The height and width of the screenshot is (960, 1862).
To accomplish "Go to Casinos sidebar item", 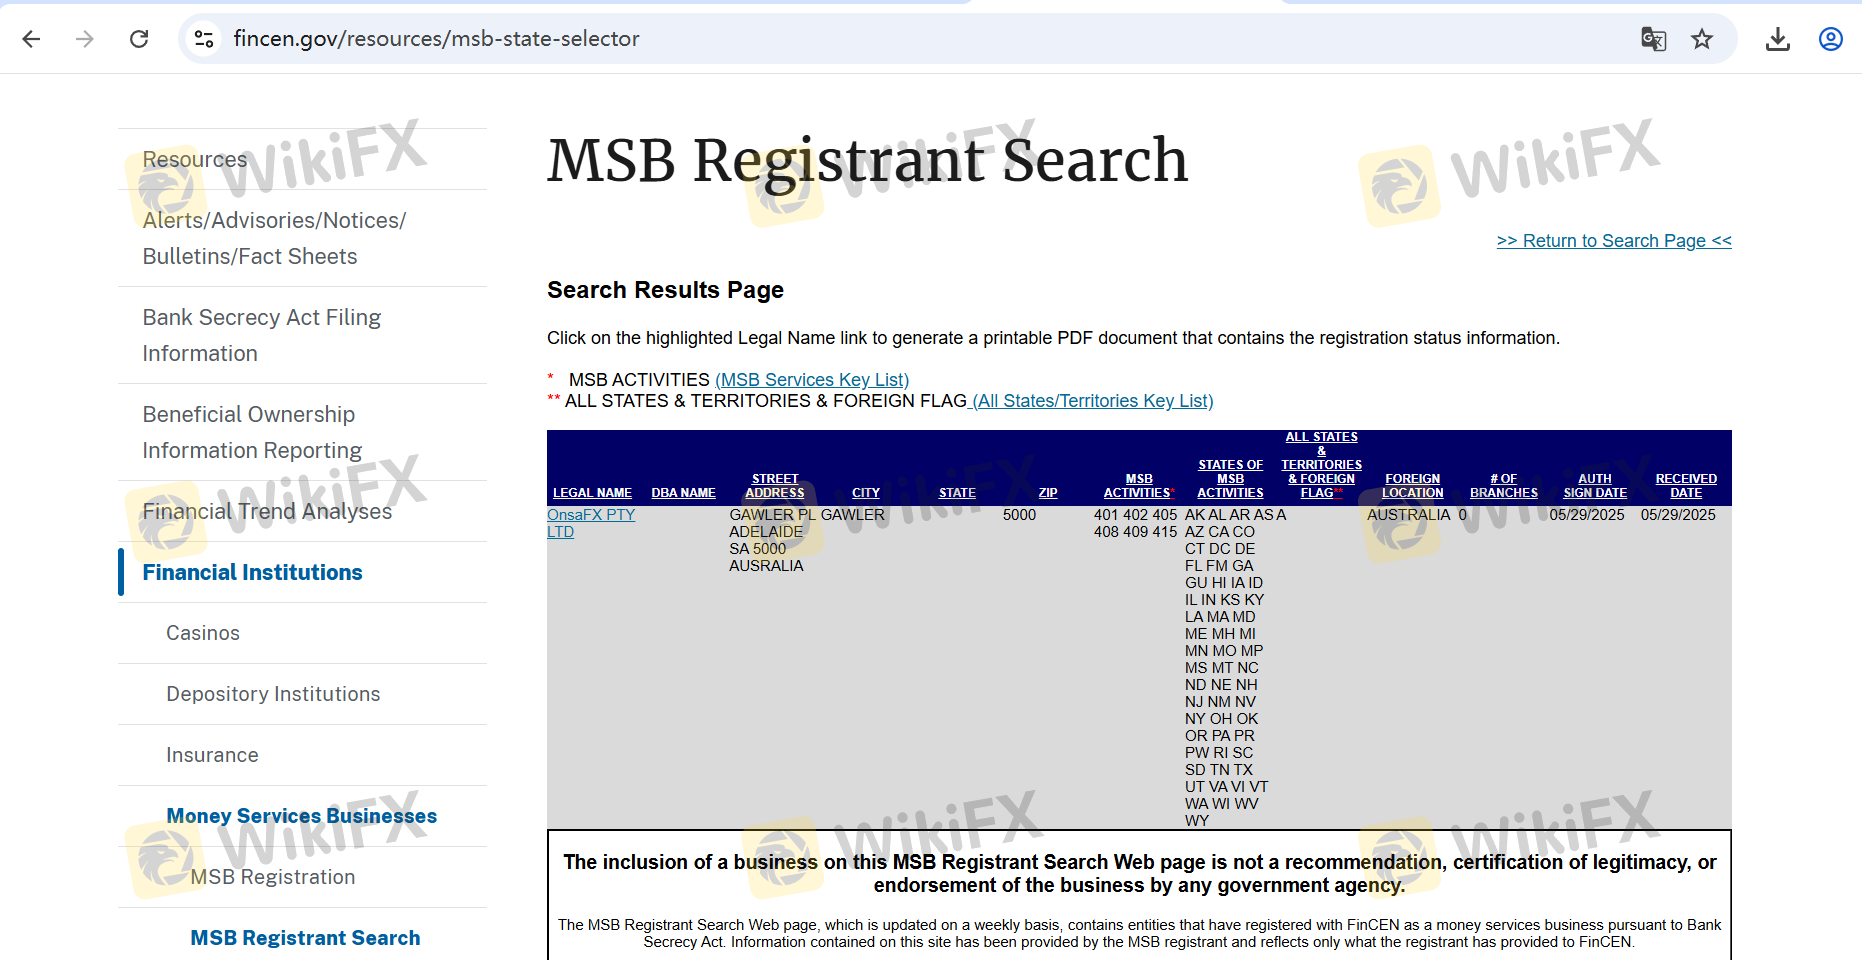I will click(203, 633).
